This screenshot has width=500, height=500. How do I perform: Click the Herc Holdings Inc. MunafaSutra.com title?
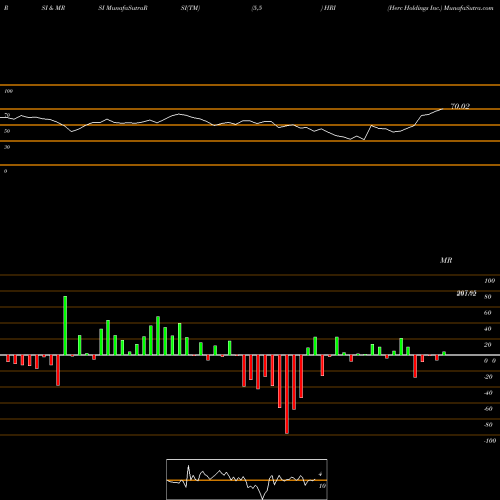tap(440, 8)
